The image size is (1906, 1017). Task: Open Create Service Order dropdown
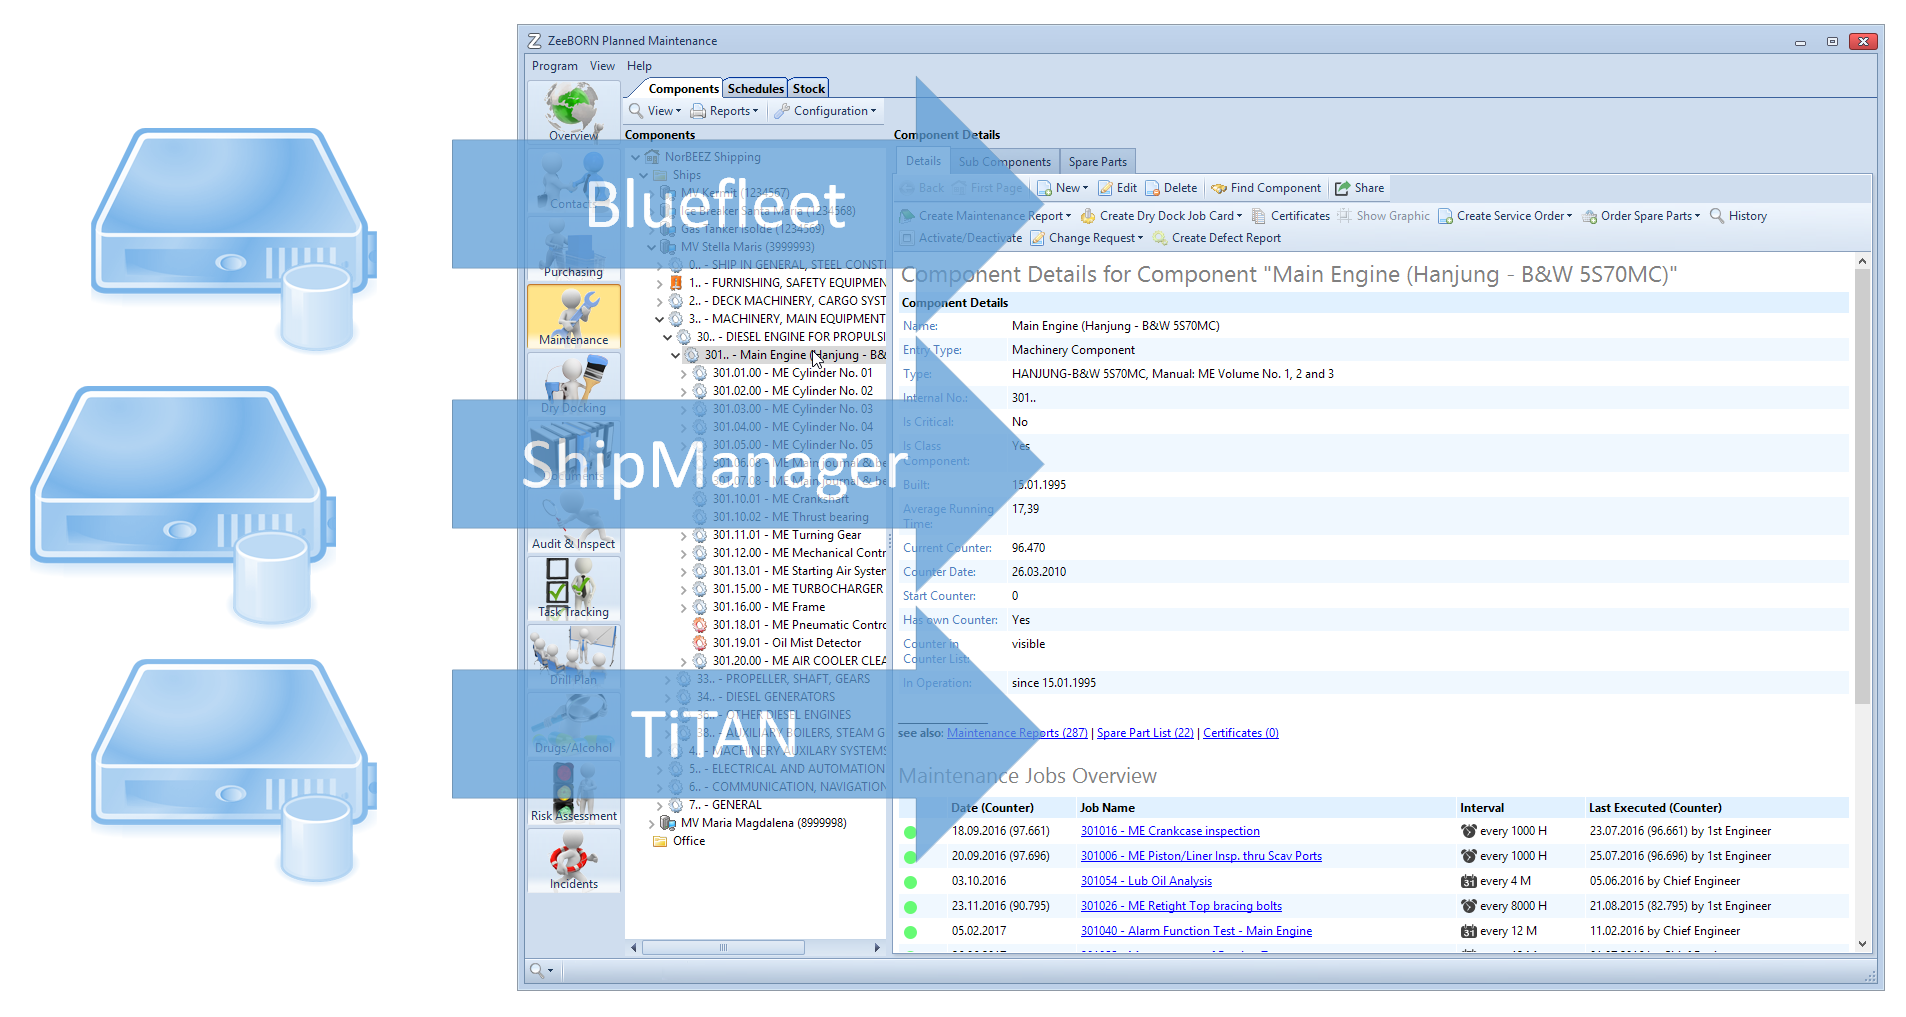click(x=1505, y=216)
